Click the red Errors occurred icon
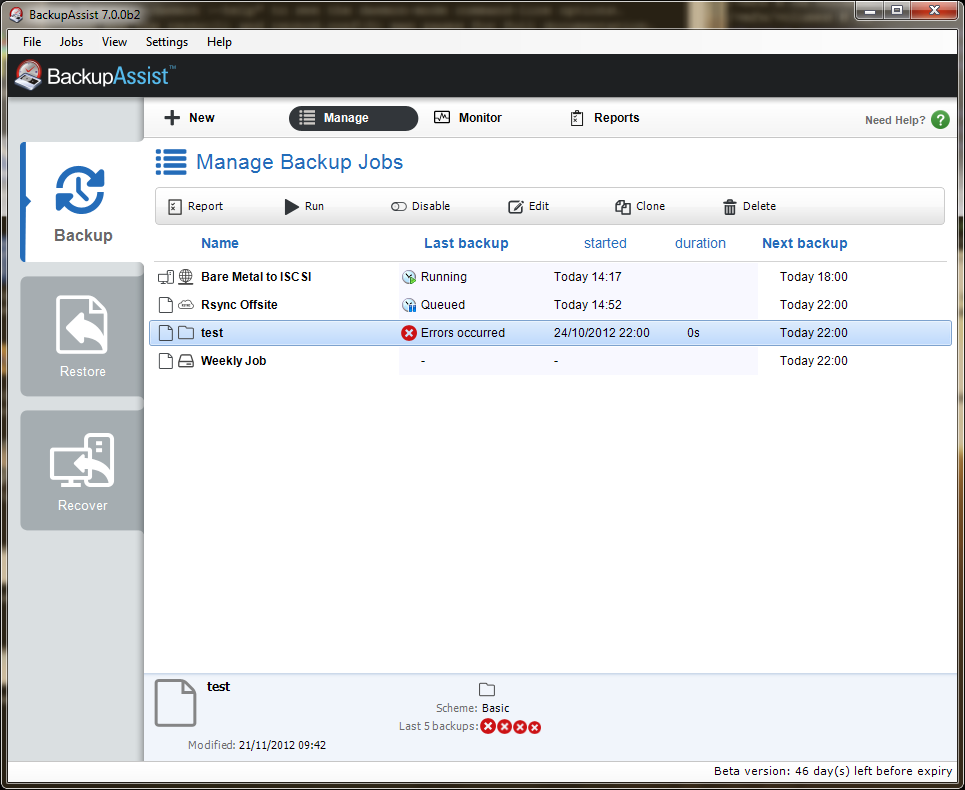965x790 pixels. pos(409,333)
